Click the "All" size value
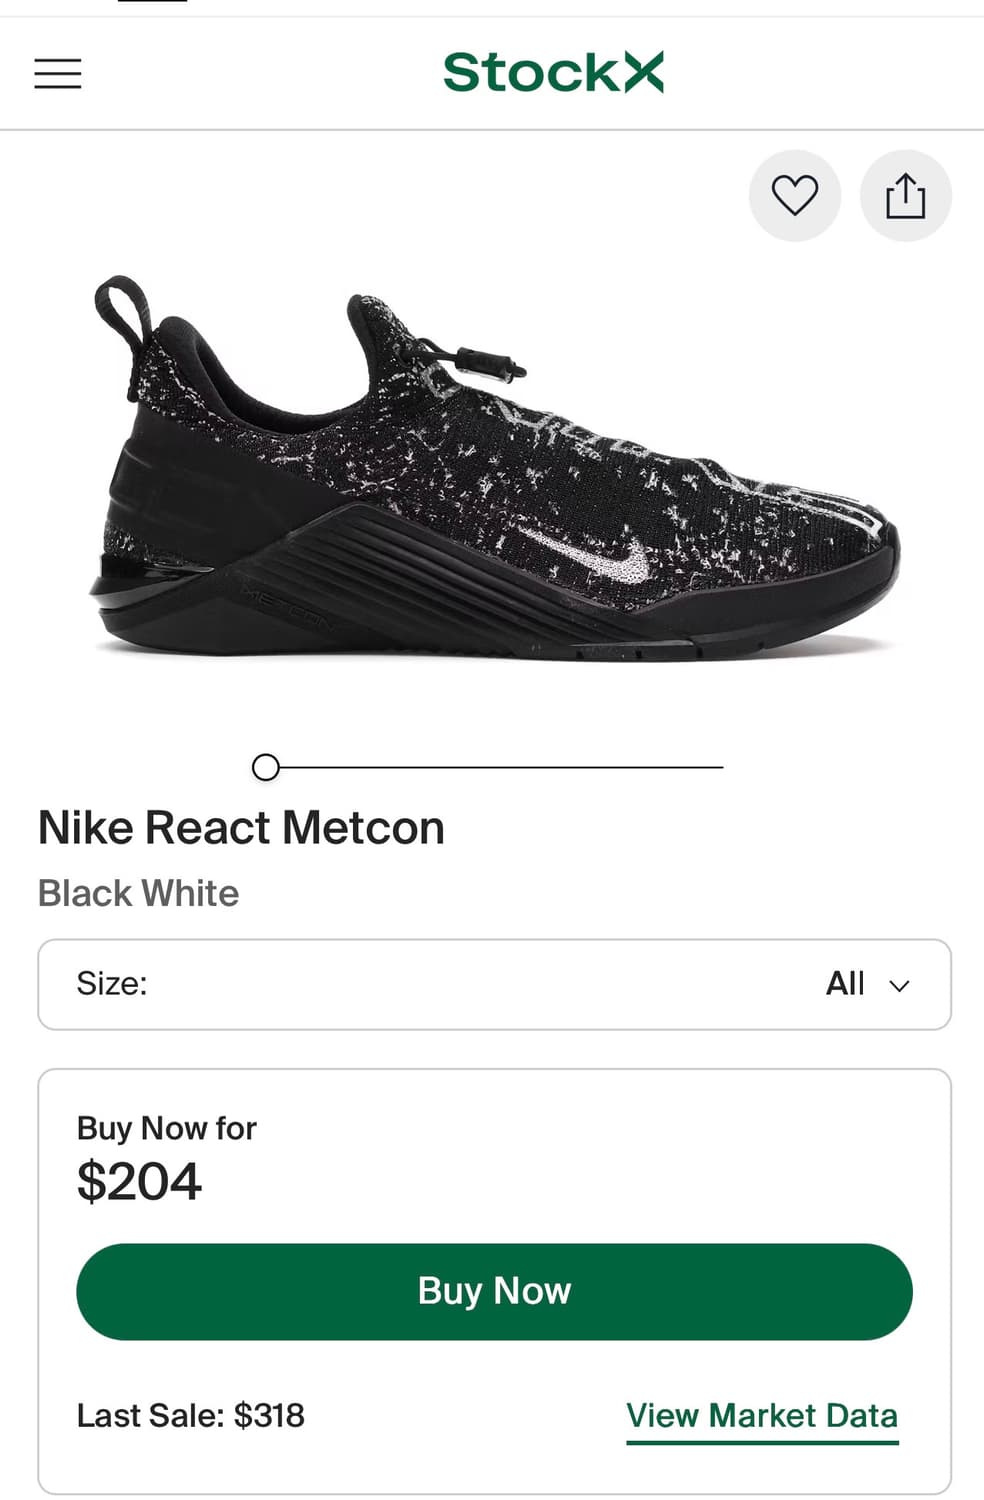This screenshot has width=984, height=1500. click(845, 984)
